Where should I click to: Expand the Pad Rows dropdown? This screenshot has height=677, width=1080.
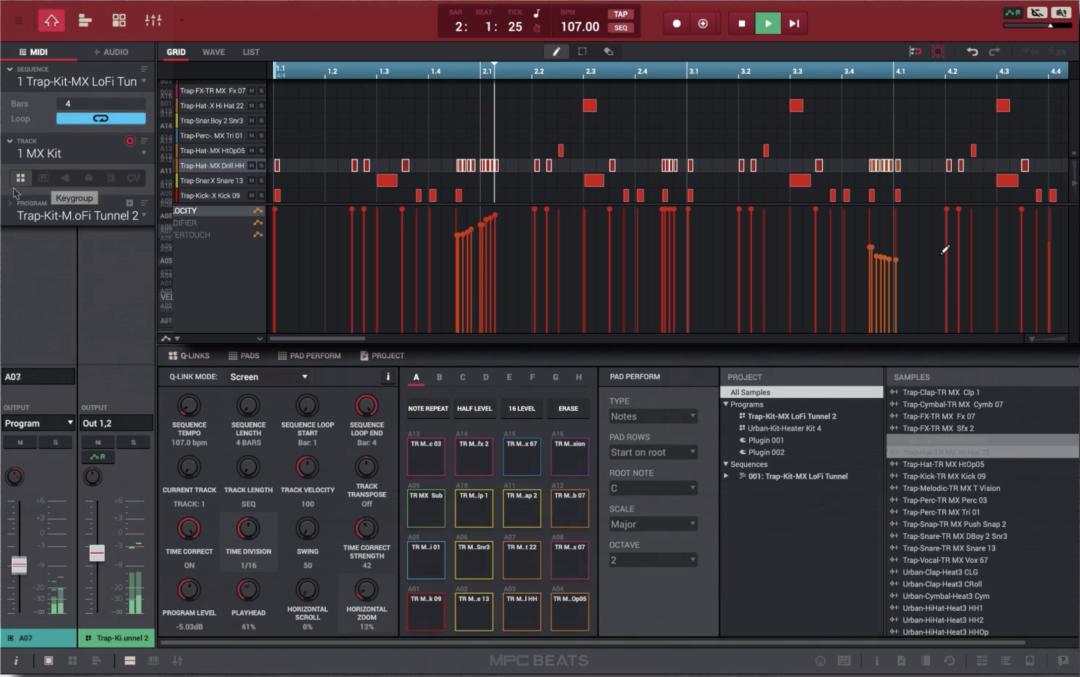click(x=652, y=452)
